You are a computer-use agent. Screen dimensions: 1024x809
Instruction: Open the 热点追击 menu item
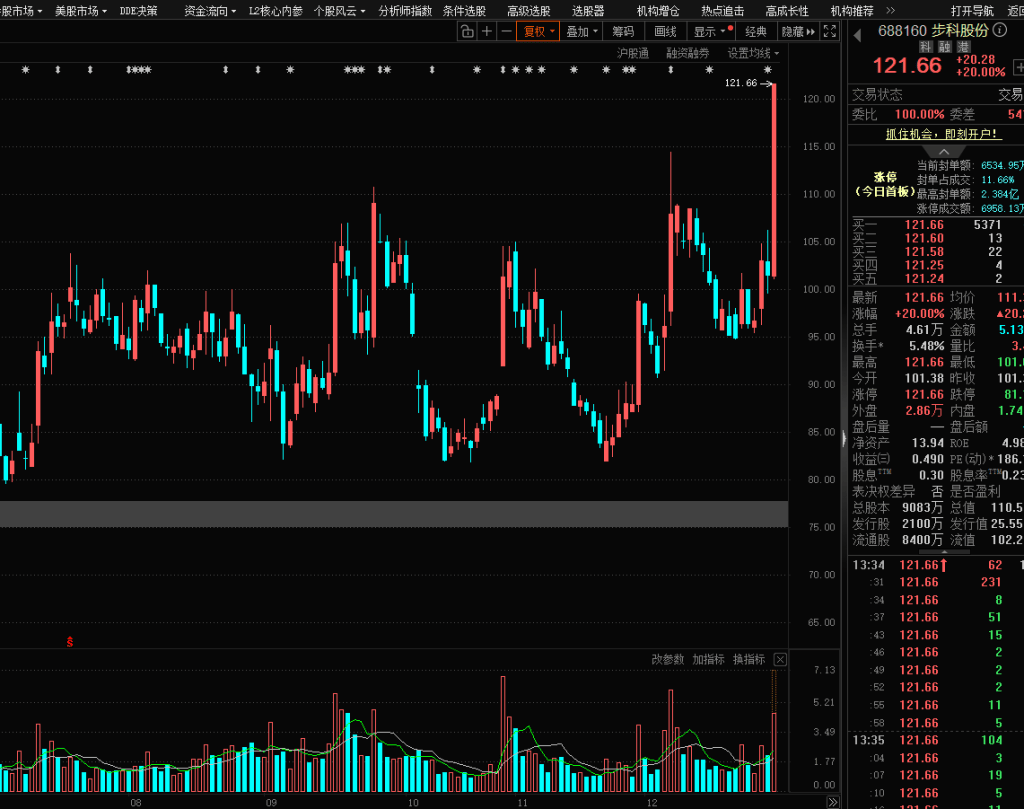coord(722,10)
